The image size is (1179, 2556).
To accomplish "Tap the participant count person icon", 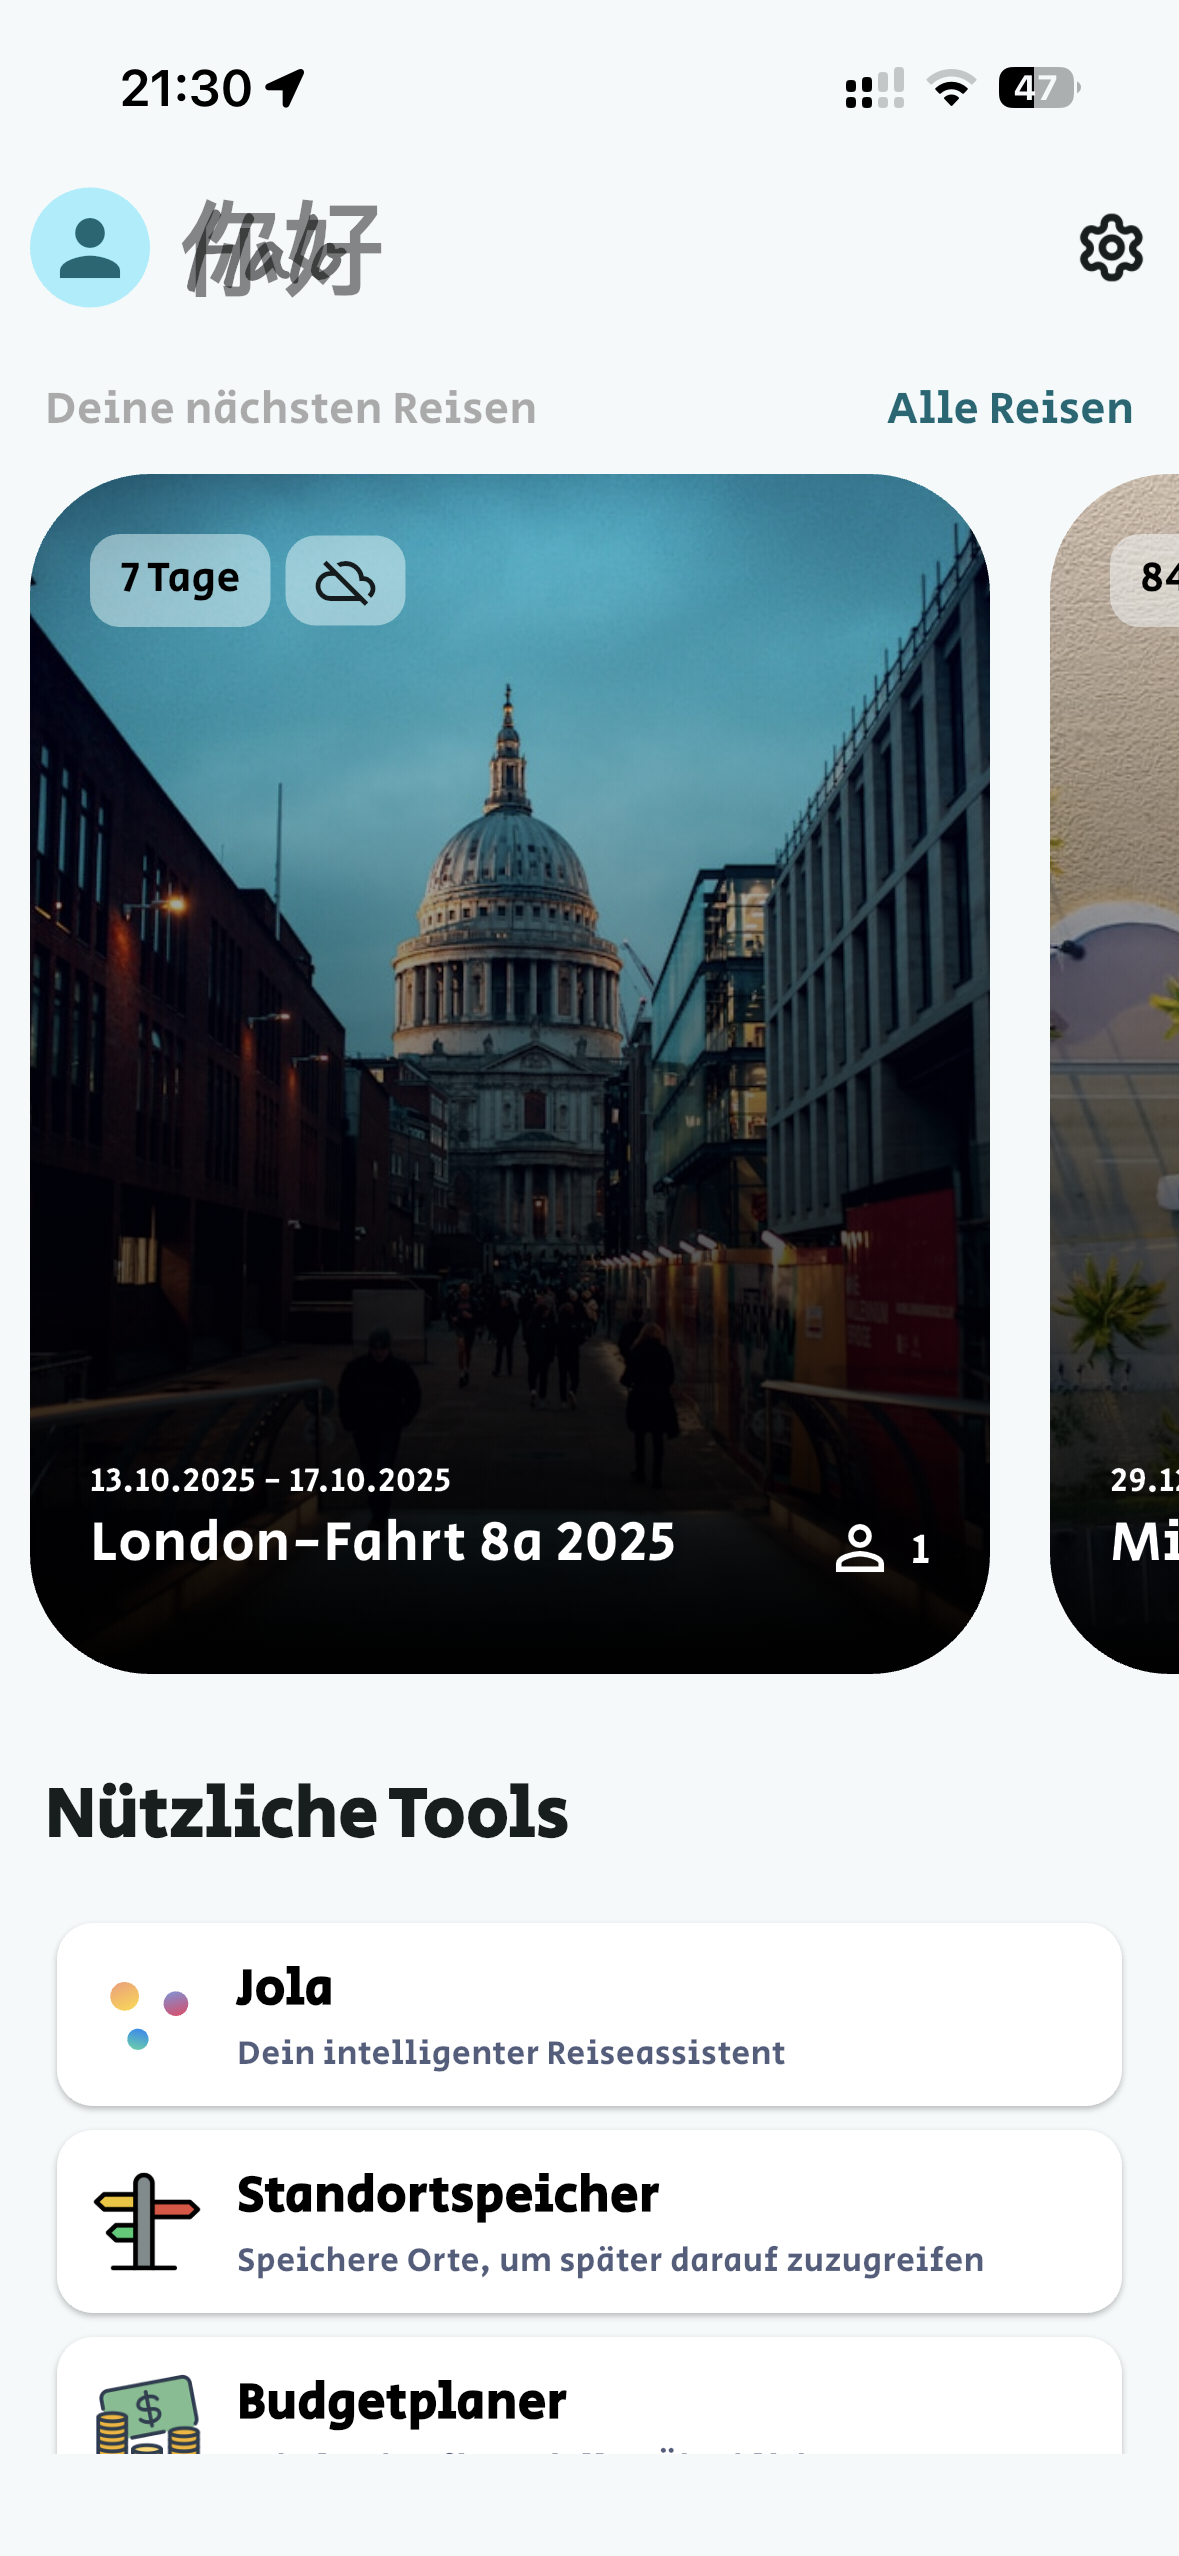I will coord(860,1548).
